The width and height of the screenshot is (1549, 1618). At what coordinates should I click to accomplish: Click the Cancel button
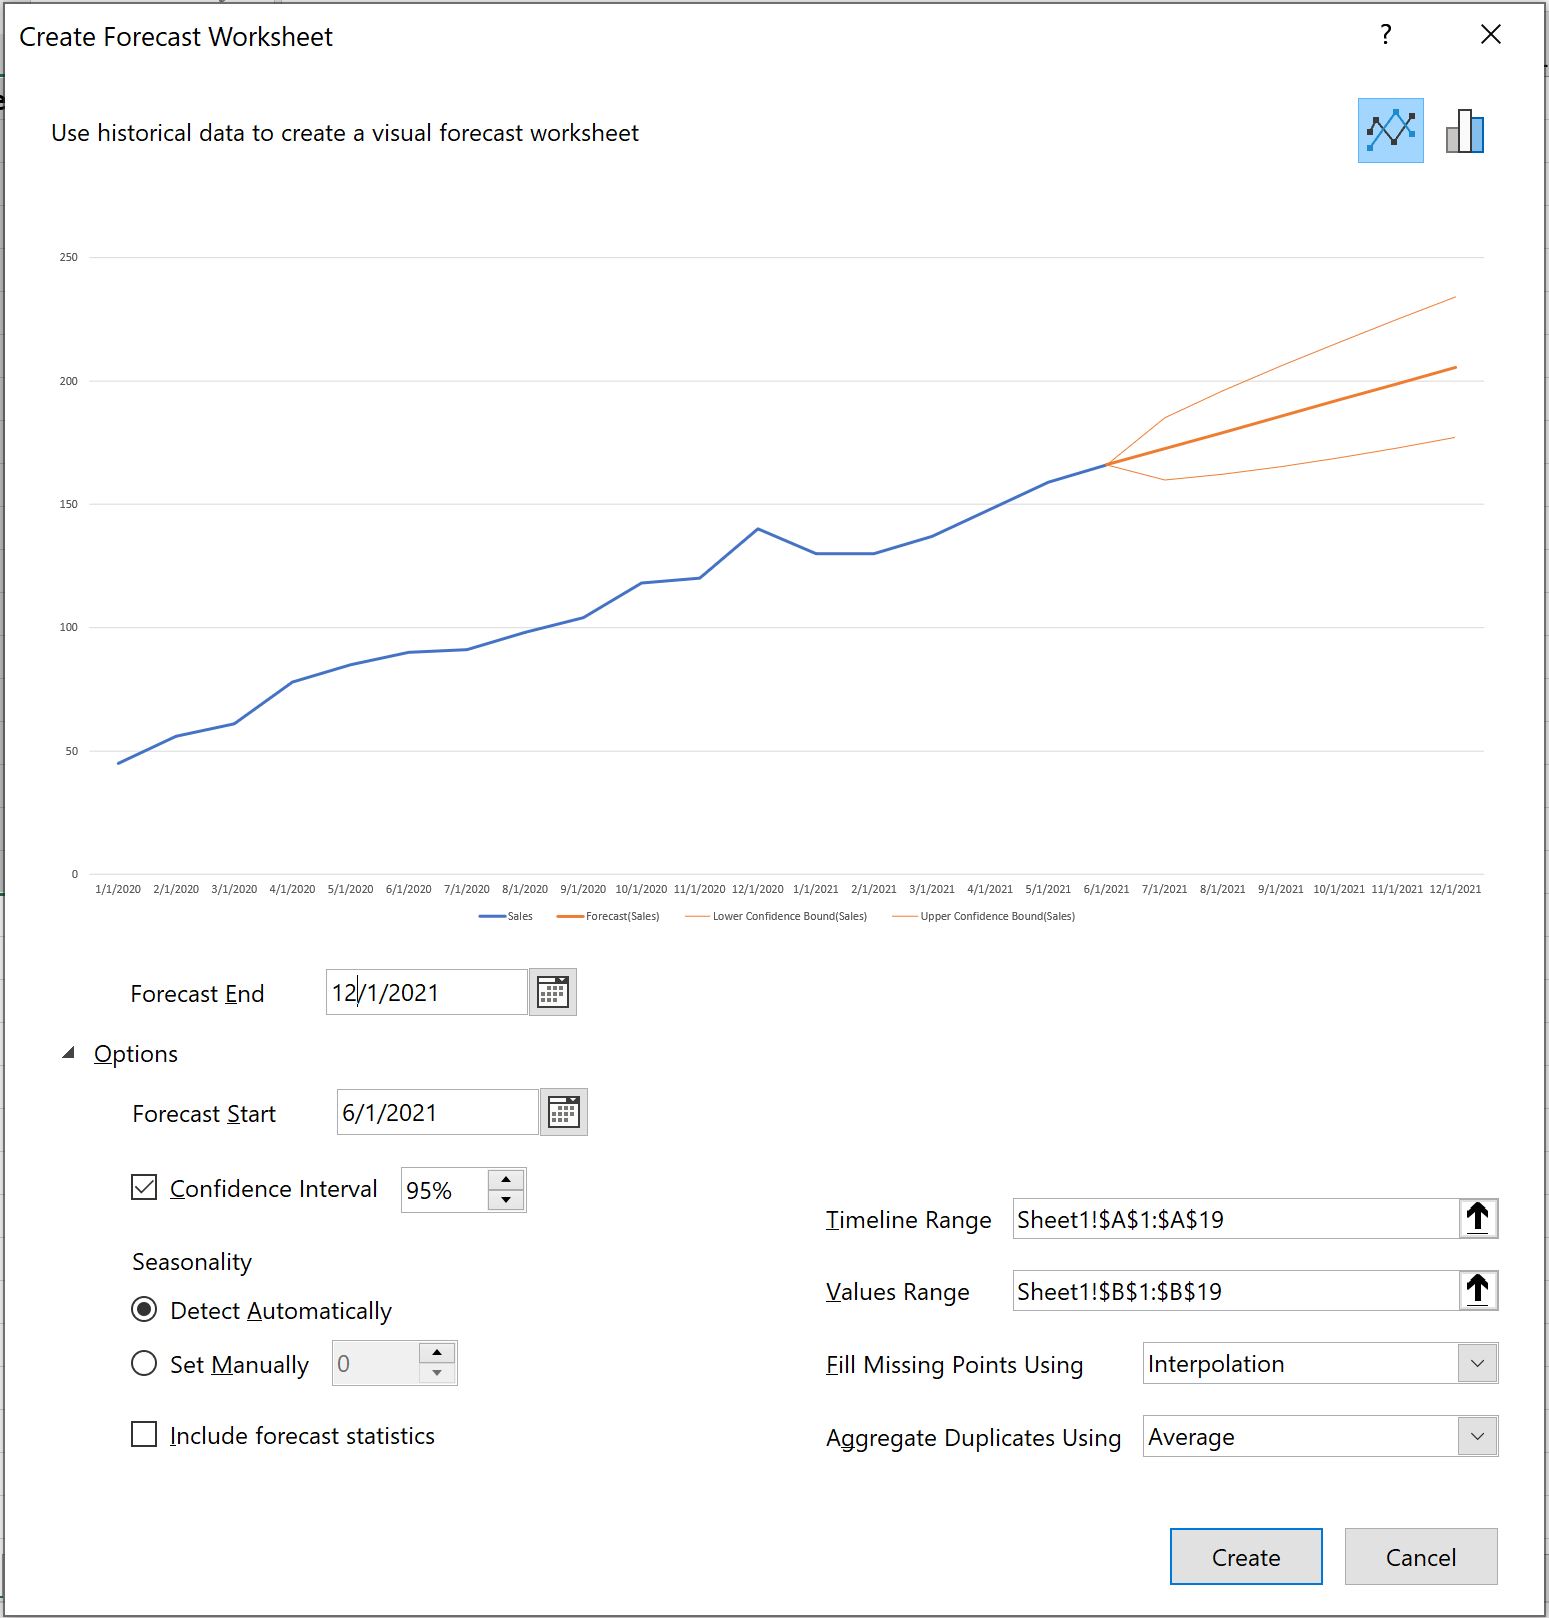1421,1556
